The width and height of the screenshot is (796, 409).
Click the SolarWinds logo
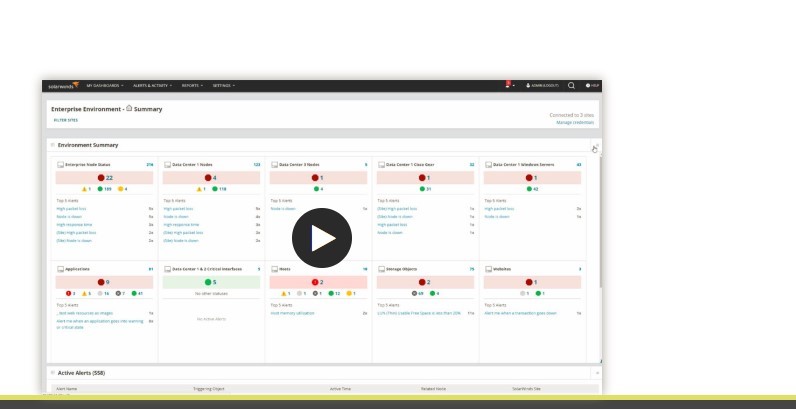[x=63, y=86]
